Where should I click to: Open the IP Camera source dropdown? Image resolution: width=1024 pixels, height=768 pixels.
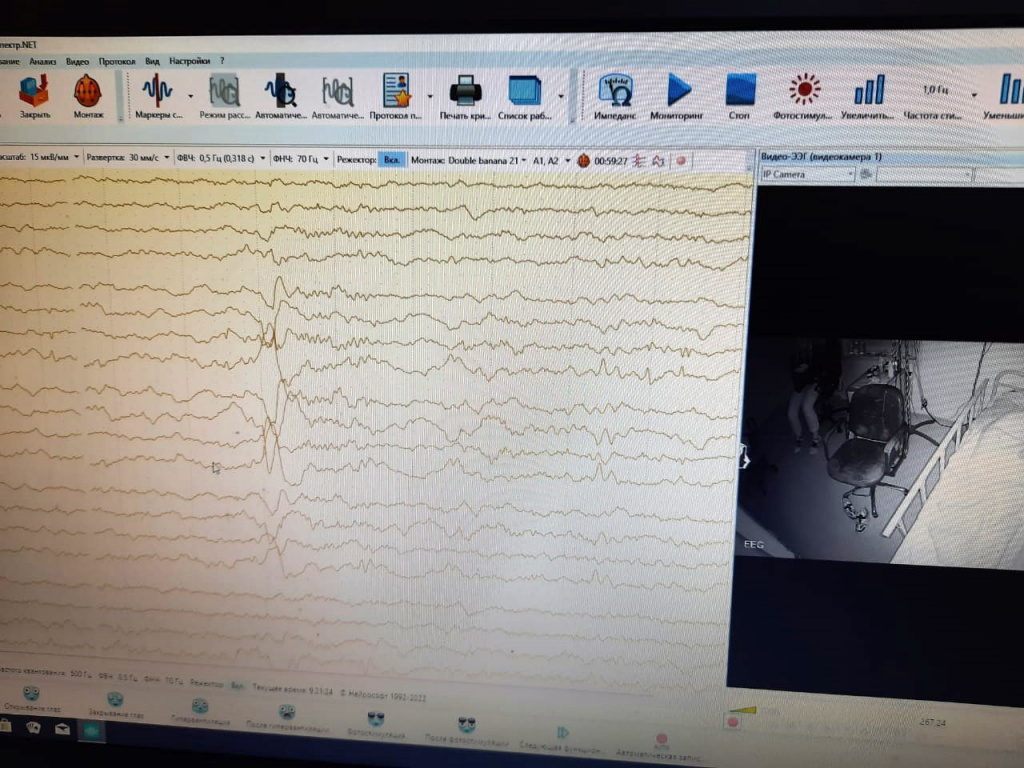coord(808,174)
